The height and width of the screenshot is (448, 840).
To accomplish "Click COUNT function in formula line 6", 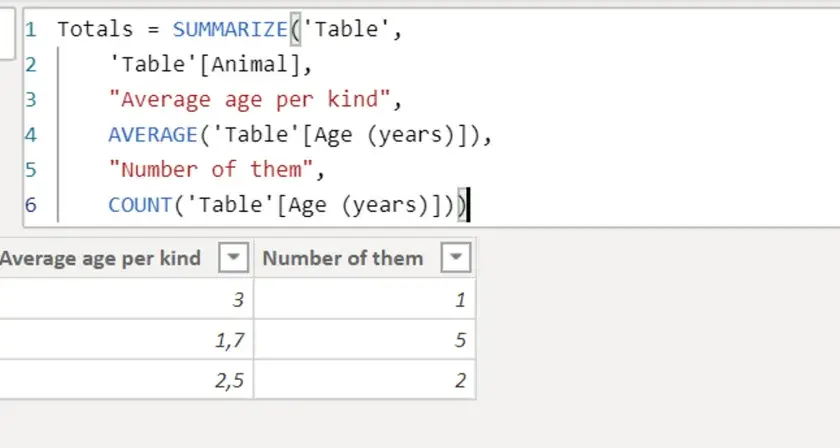I will [x=140, y=205].
